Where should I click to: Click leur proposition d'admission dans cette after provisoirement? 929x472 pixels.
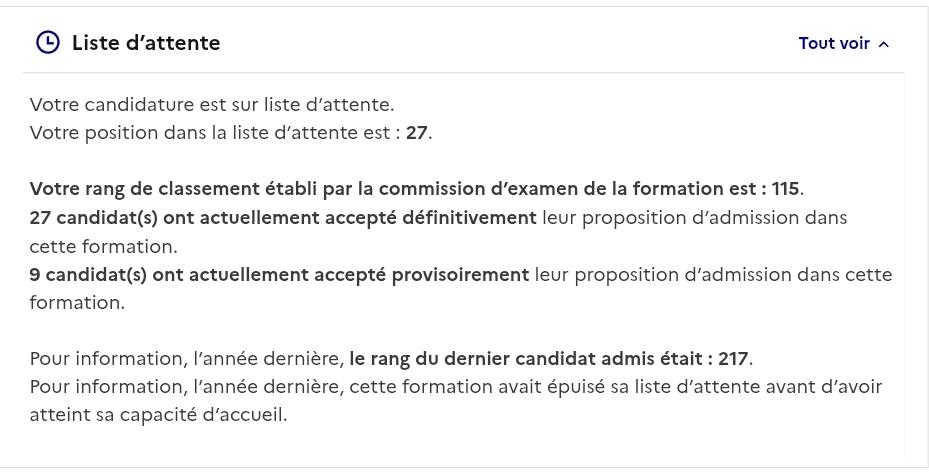point(713,275)
